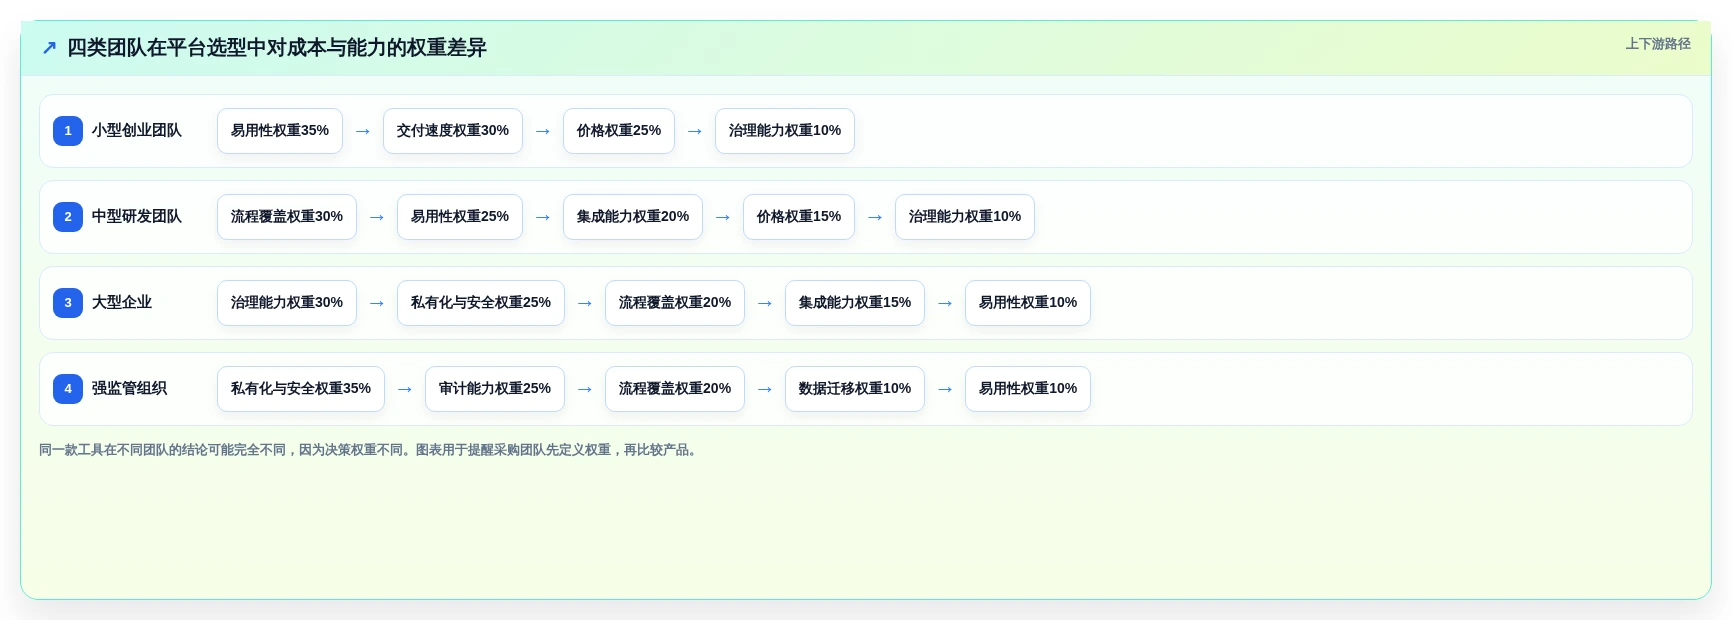Click arrow after 私有化与安全权重35% chip
The height and width of the screenshot is (620, 1732).
pos(405,389)
